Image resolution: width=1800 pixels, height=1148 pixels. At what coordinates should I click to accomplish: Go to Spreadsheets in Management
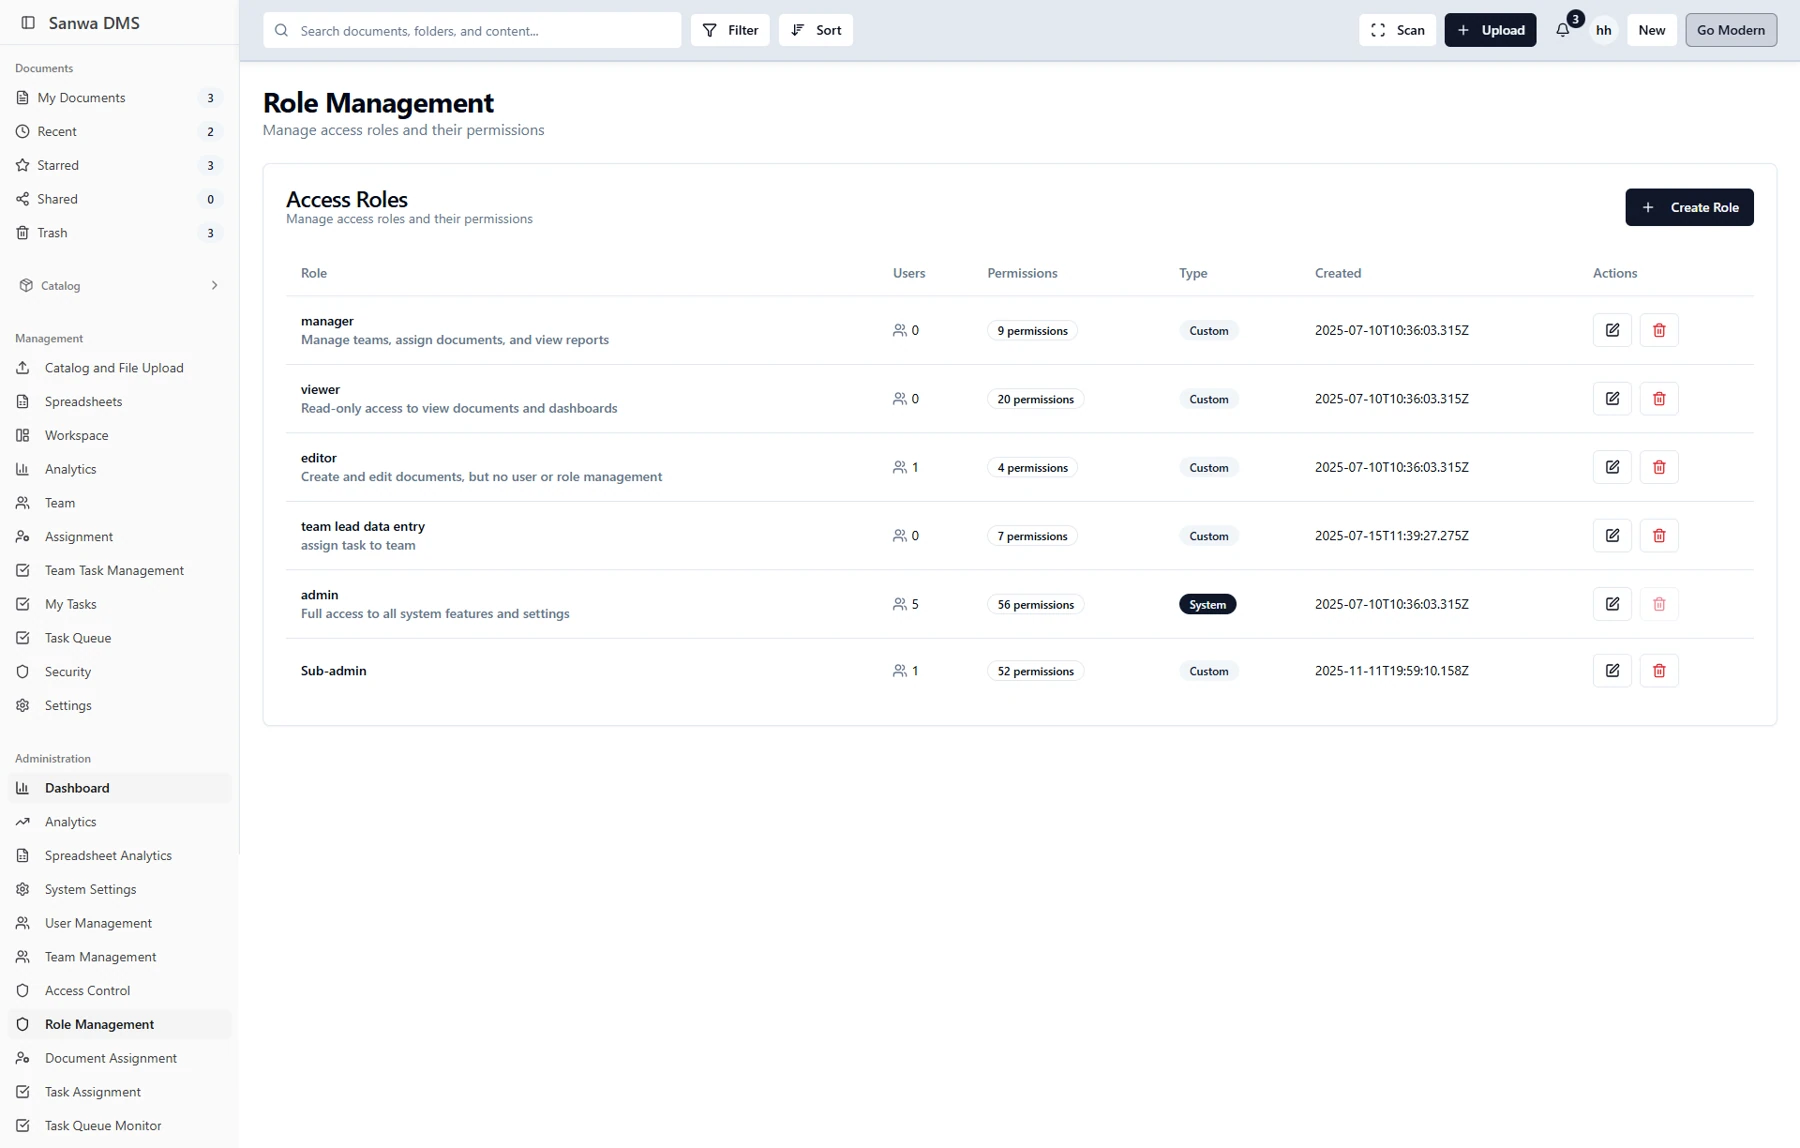point(119,402)
